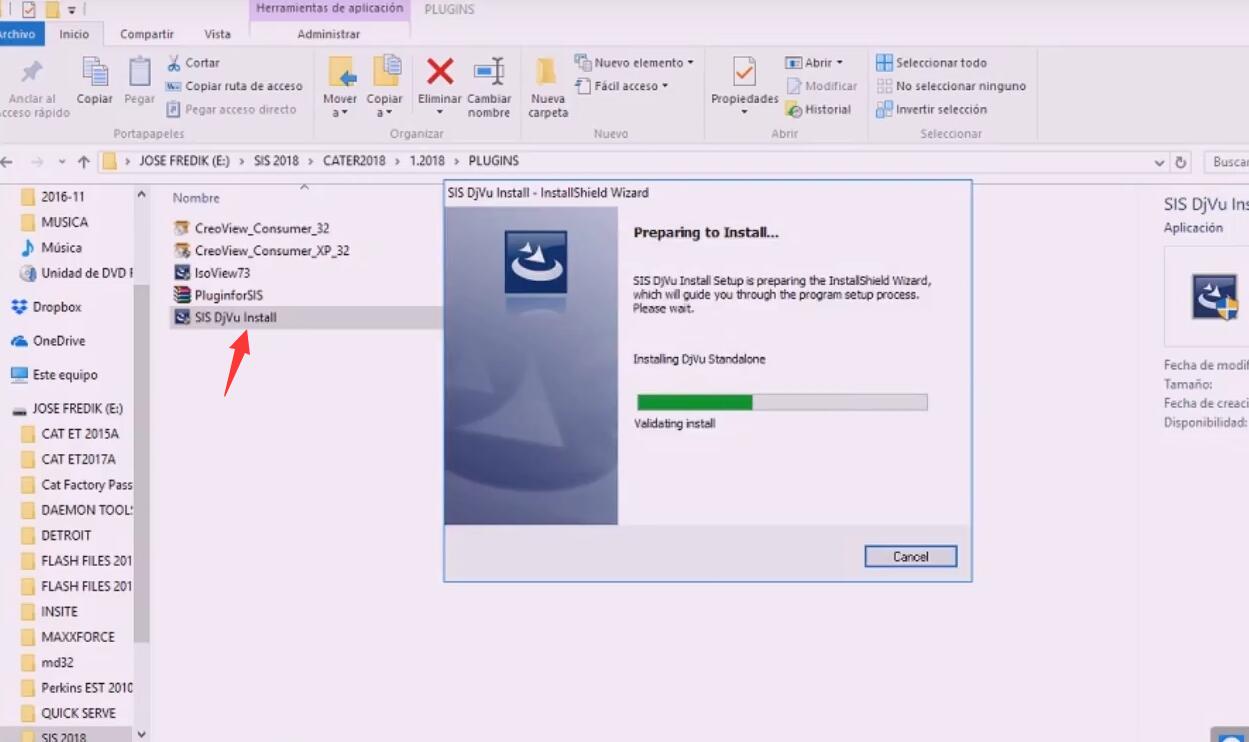Switch to the Inicio tab
1249x742 pixels.
point(74,34)
